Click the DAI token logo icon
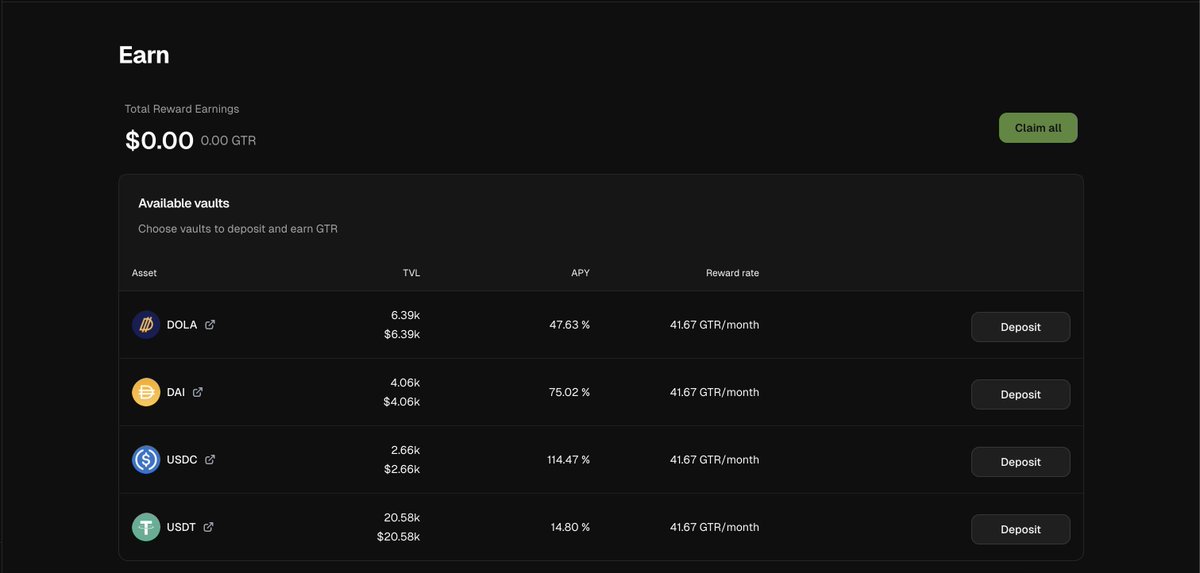This screenshot has width=1200, height=573. (x=146, y=392)
